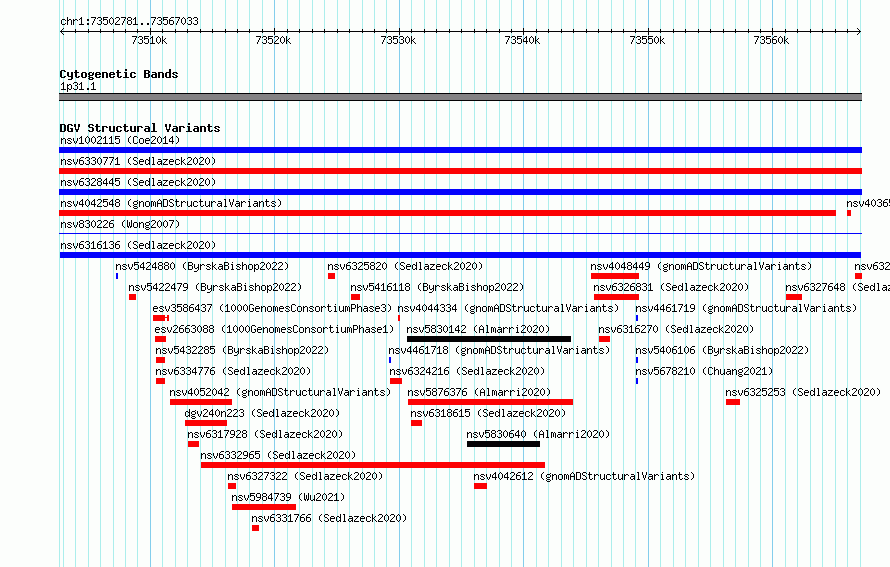
Task: Click black bar under nsv5830640
Action: [503, 444]
